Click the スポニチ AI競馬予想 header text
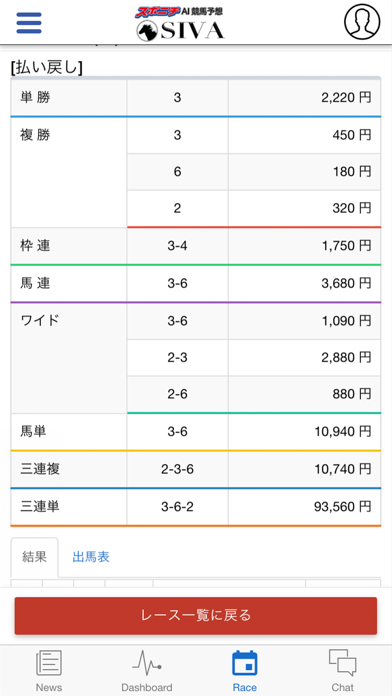 point(179,12)
